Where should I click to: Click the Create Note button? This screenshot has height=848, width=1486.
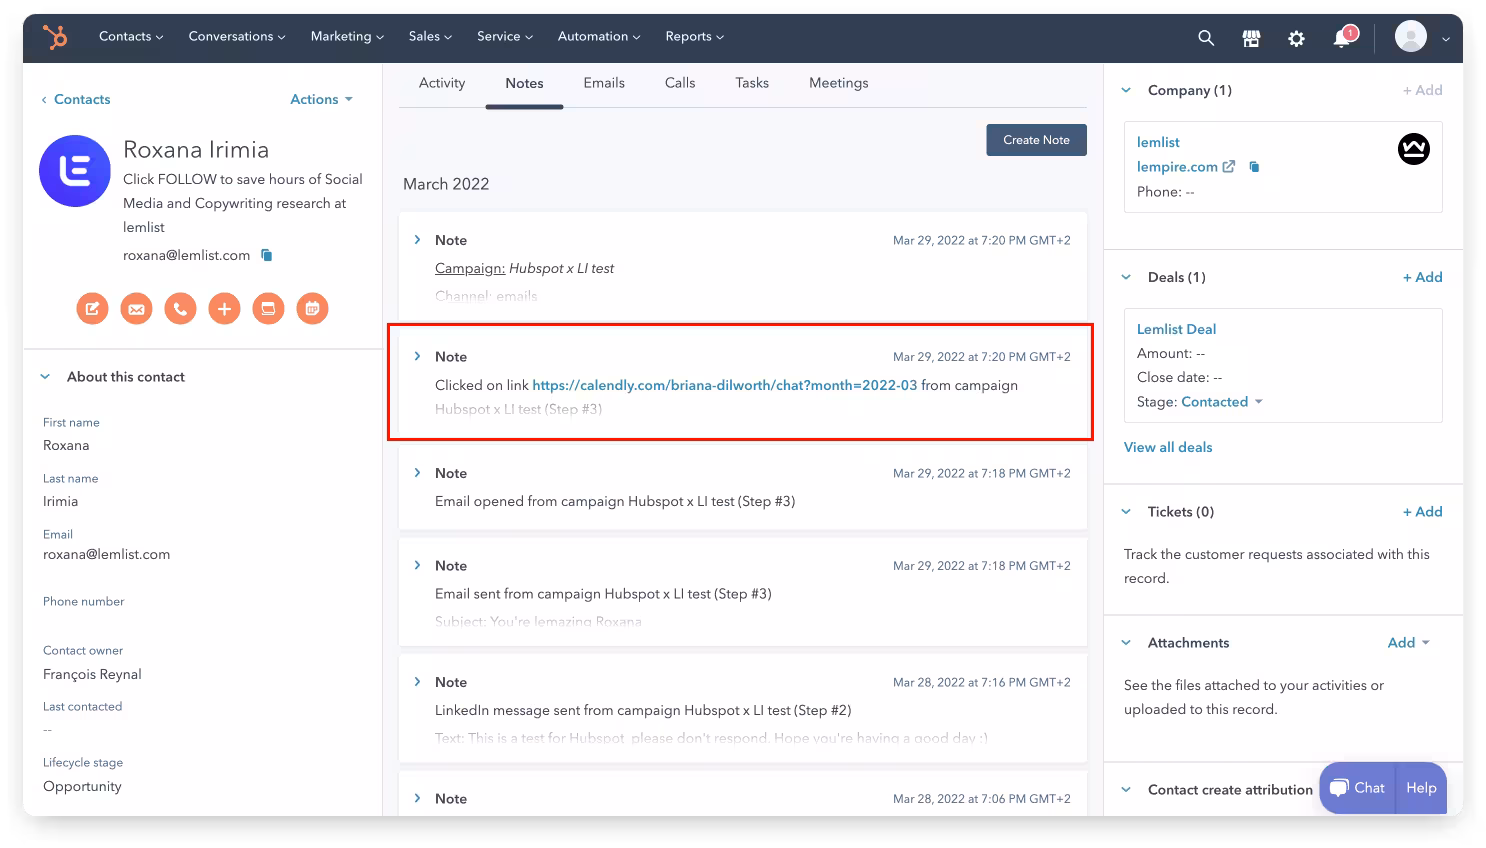point(1036,140)
